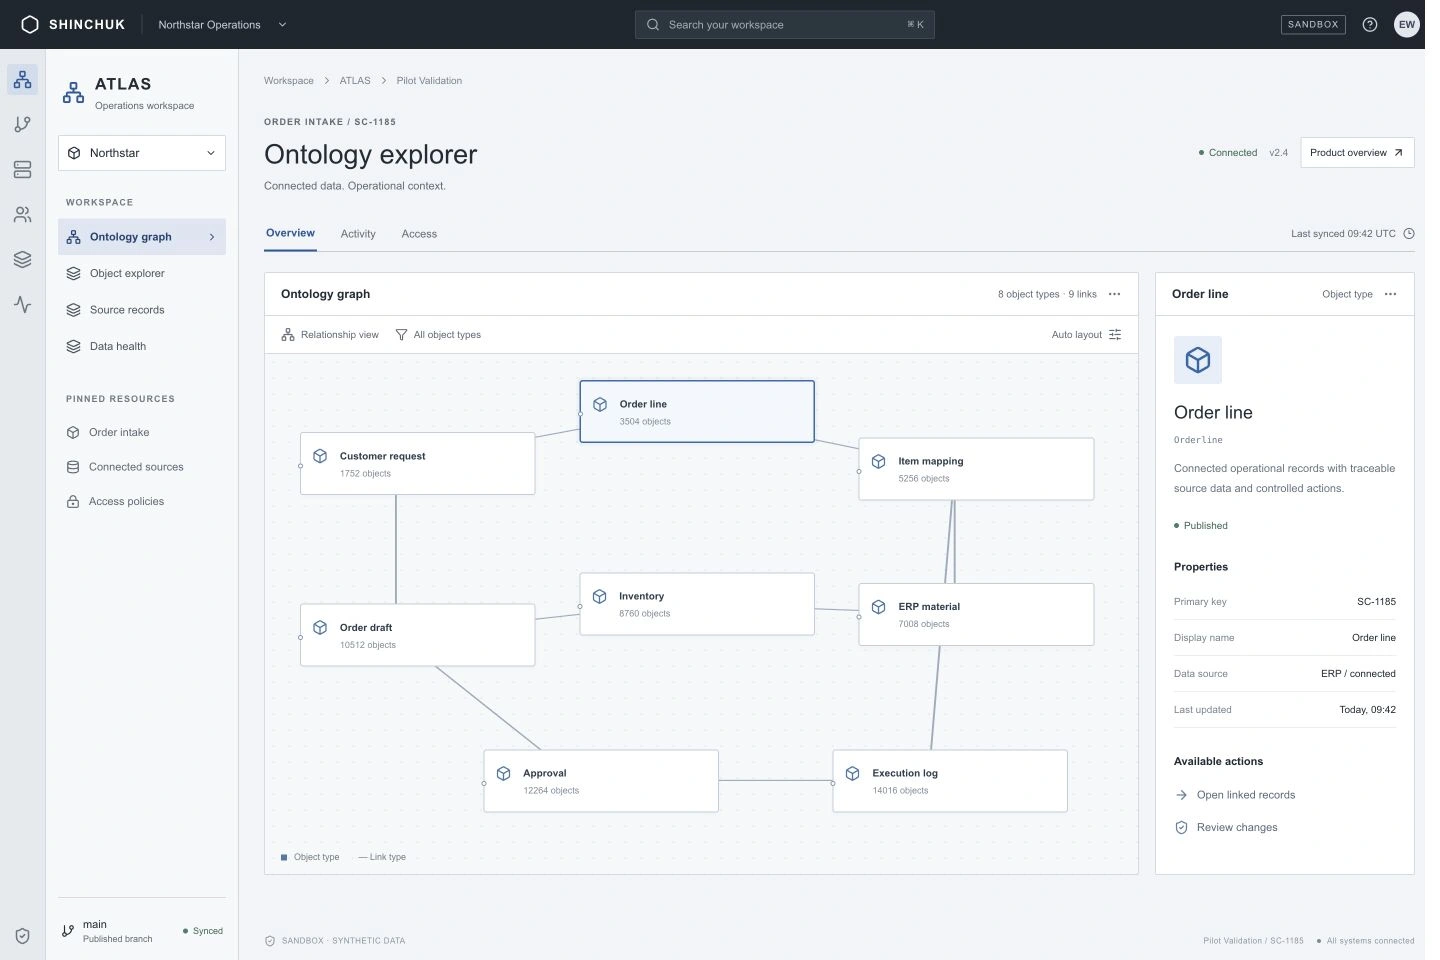This screenshot has height=960, width=1440.
Task: Open the Ontology graph panel more options
Action: coord(1115,294)
